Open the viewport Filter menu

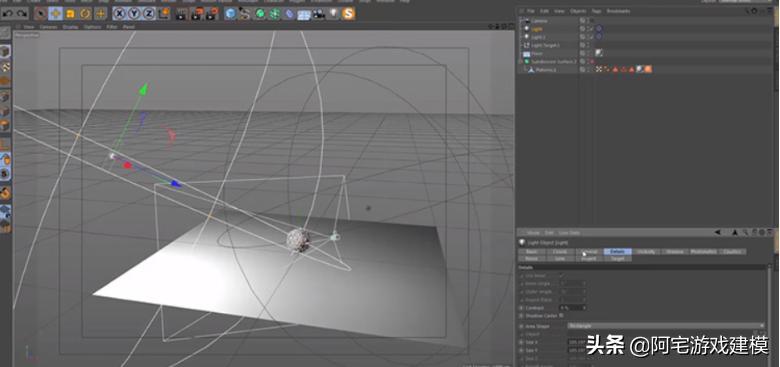pos(111,27)
